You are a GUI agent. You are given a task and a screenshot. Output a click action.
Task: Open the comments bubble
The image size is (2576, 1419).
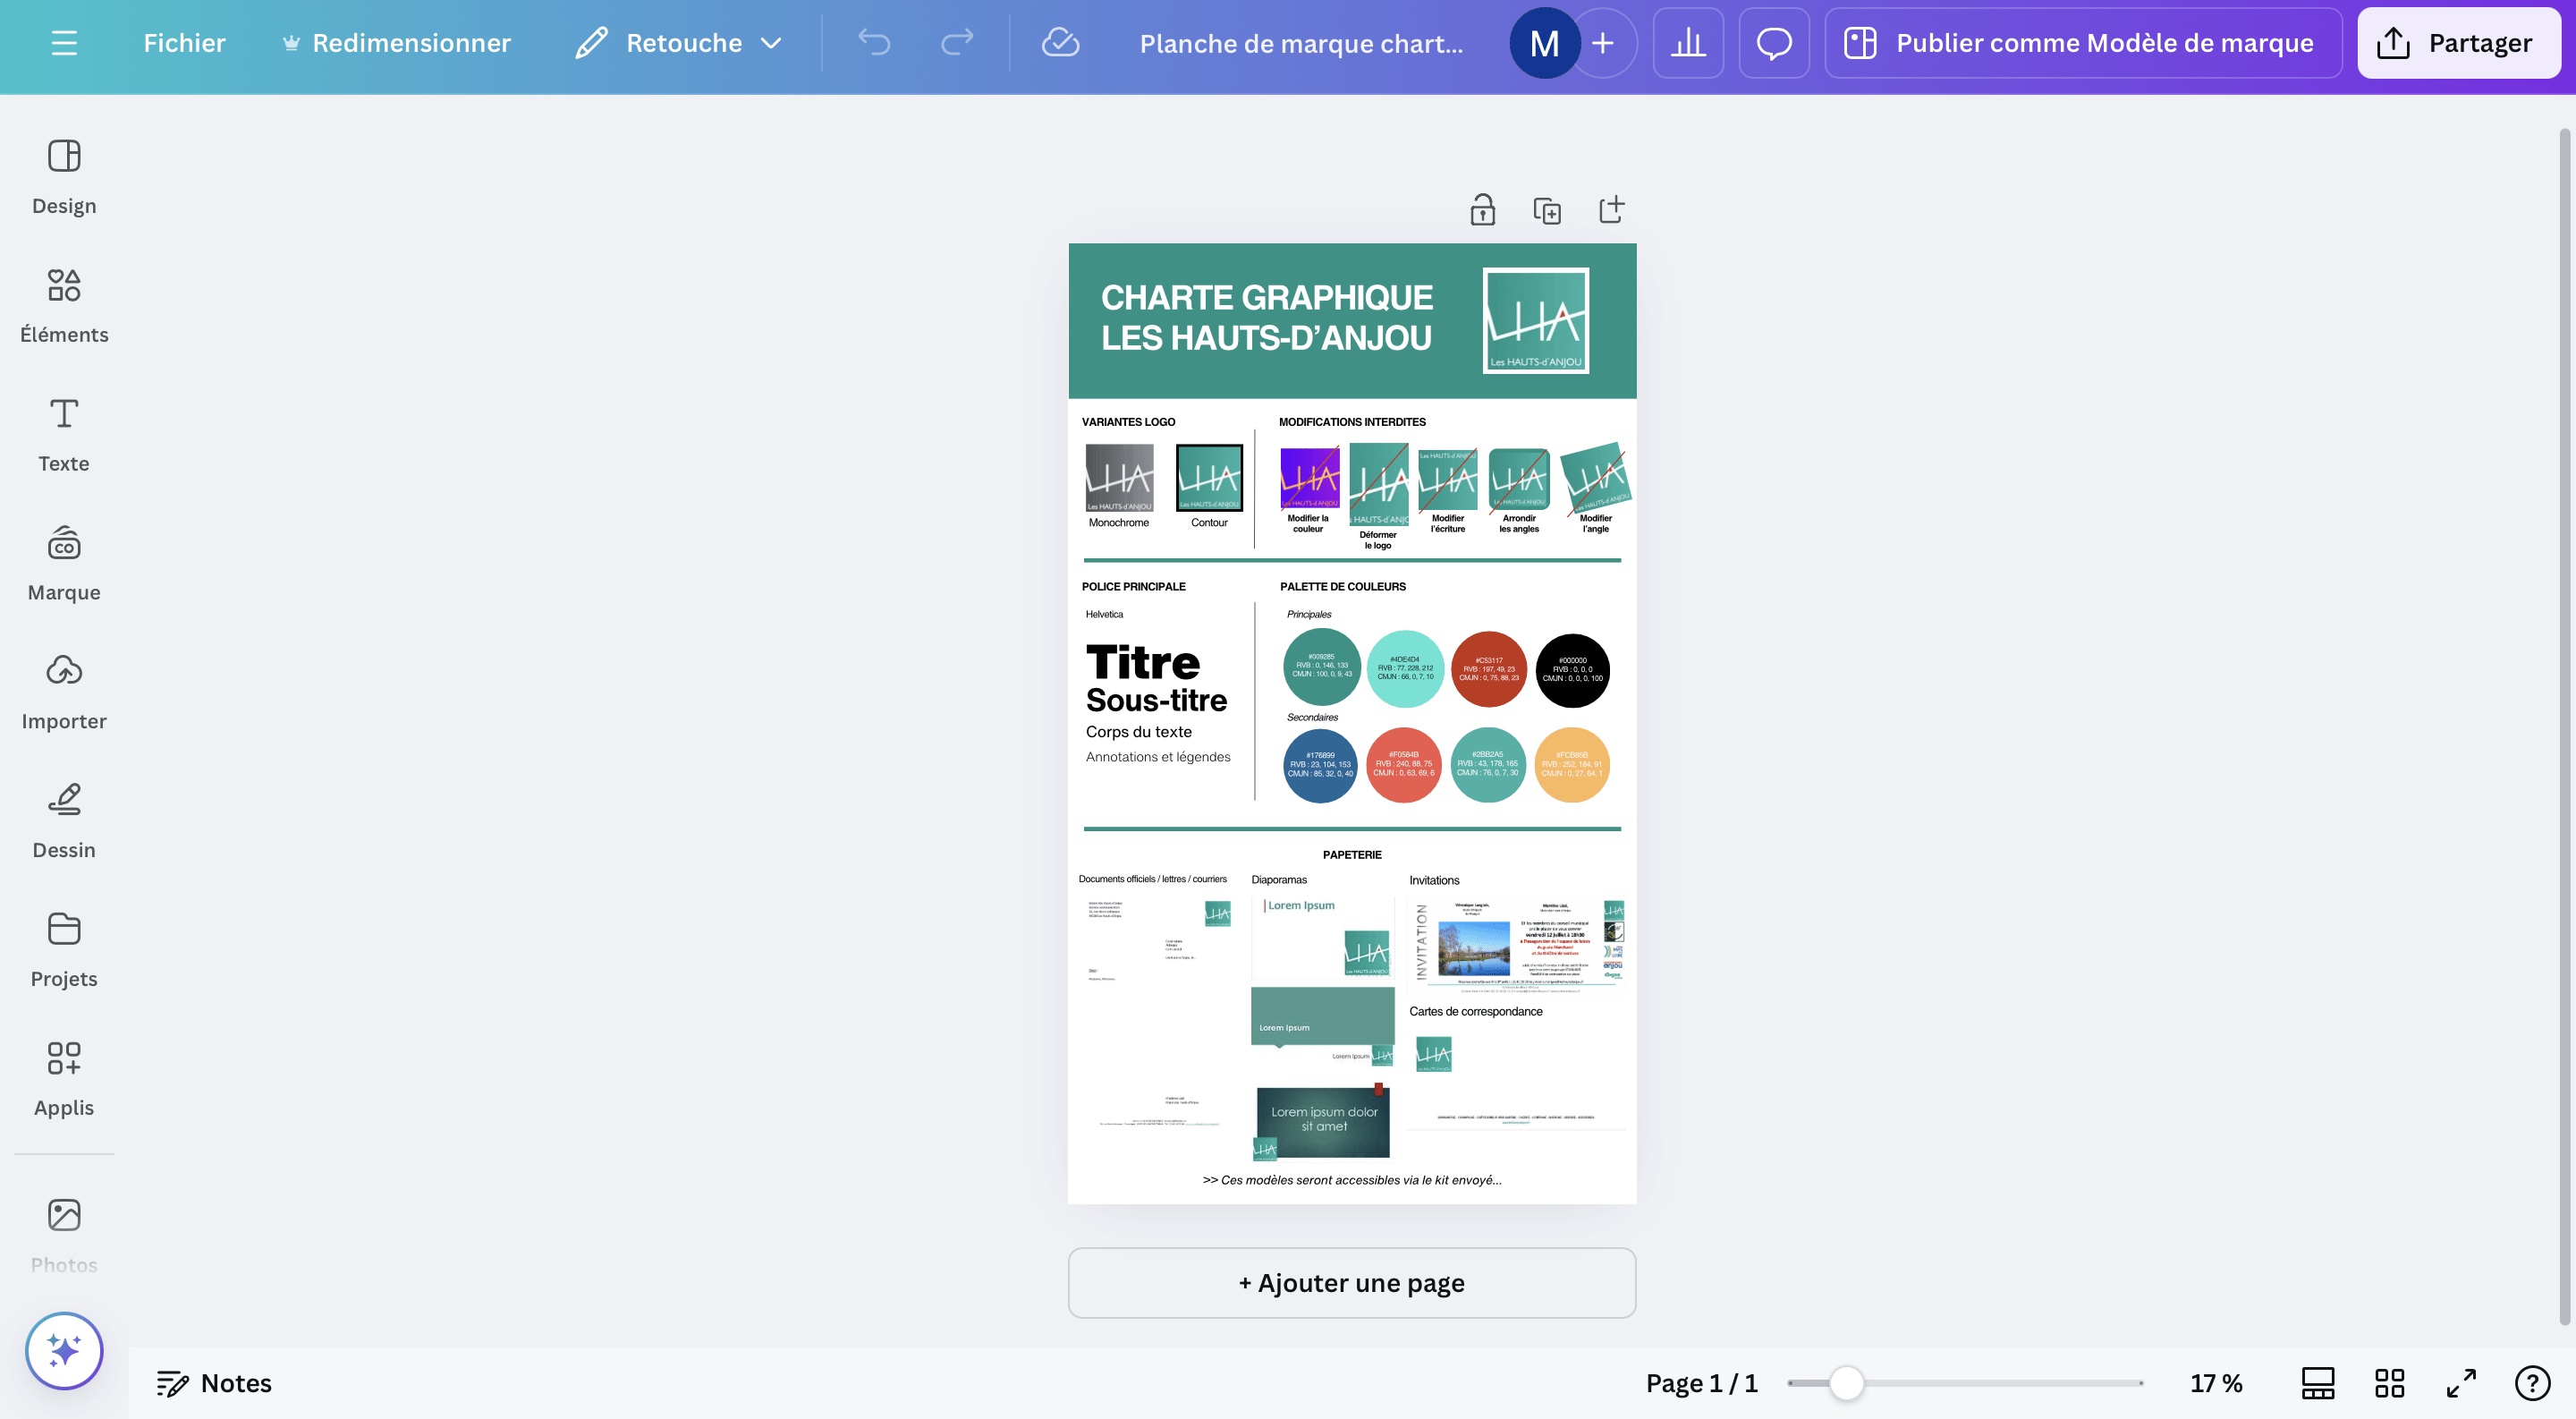coord(1774,43)
